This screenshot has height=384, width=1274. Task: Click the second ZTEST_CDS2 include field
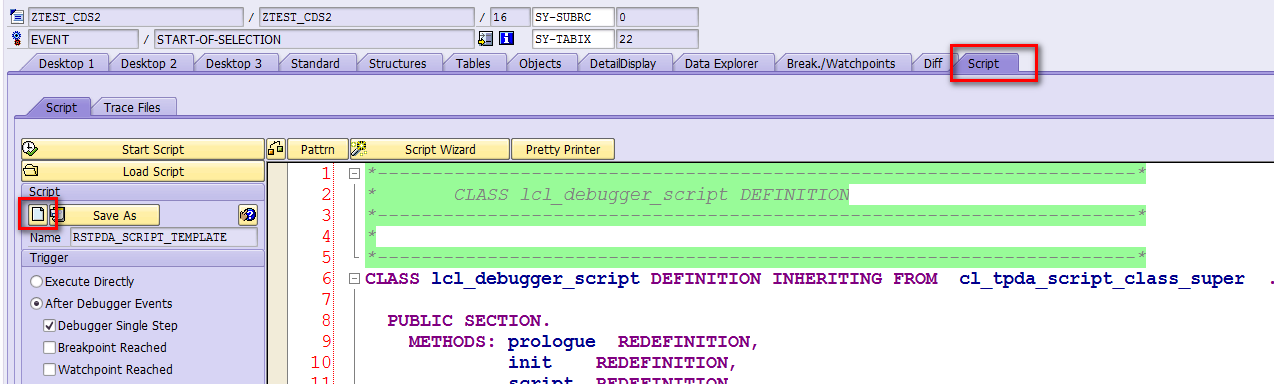point(366,17)
